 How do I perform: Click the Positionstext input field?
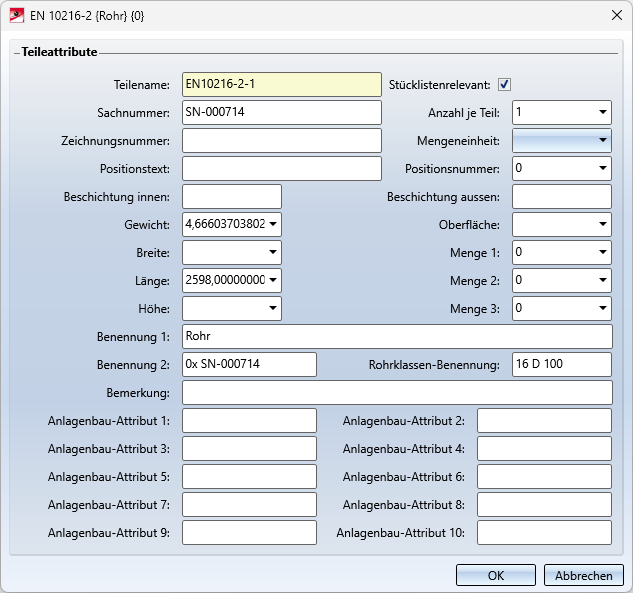pyautogui.click(x=282, y=168)
